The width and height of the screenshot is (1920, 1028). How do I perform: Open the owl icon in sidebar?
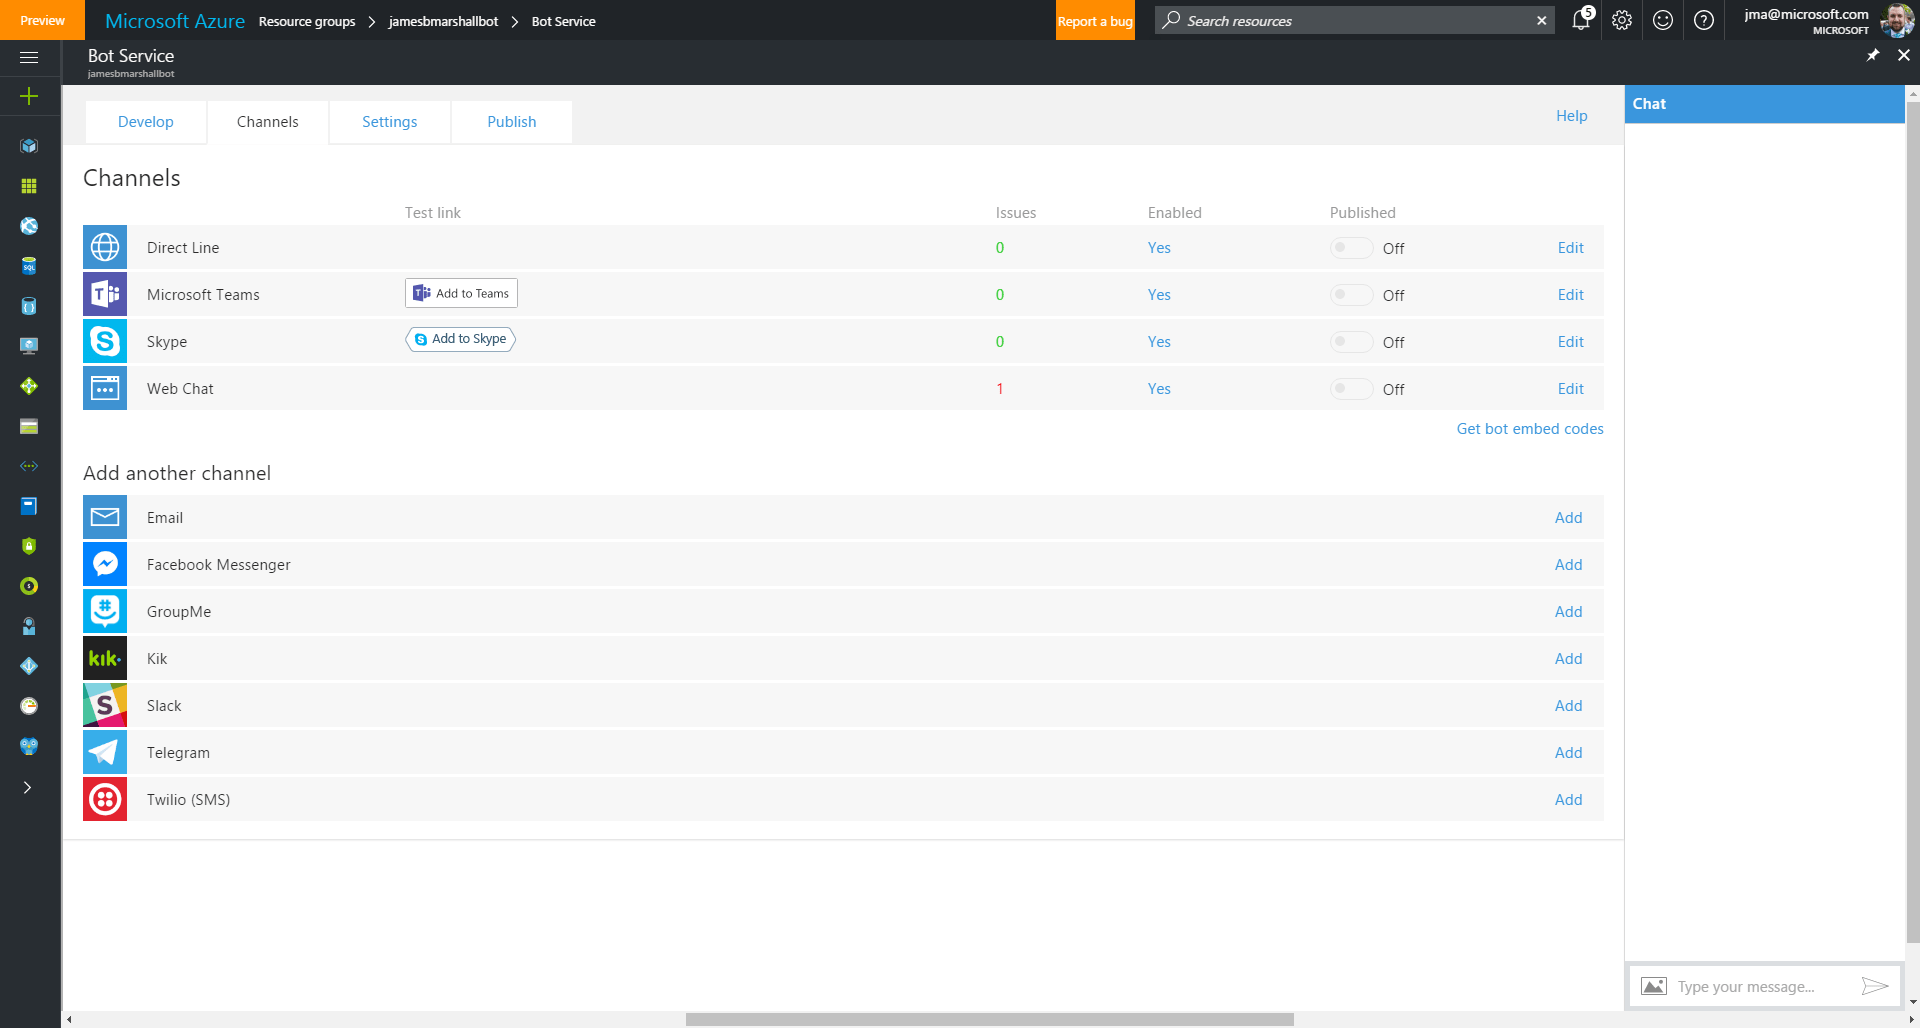(x=29, y=746)
